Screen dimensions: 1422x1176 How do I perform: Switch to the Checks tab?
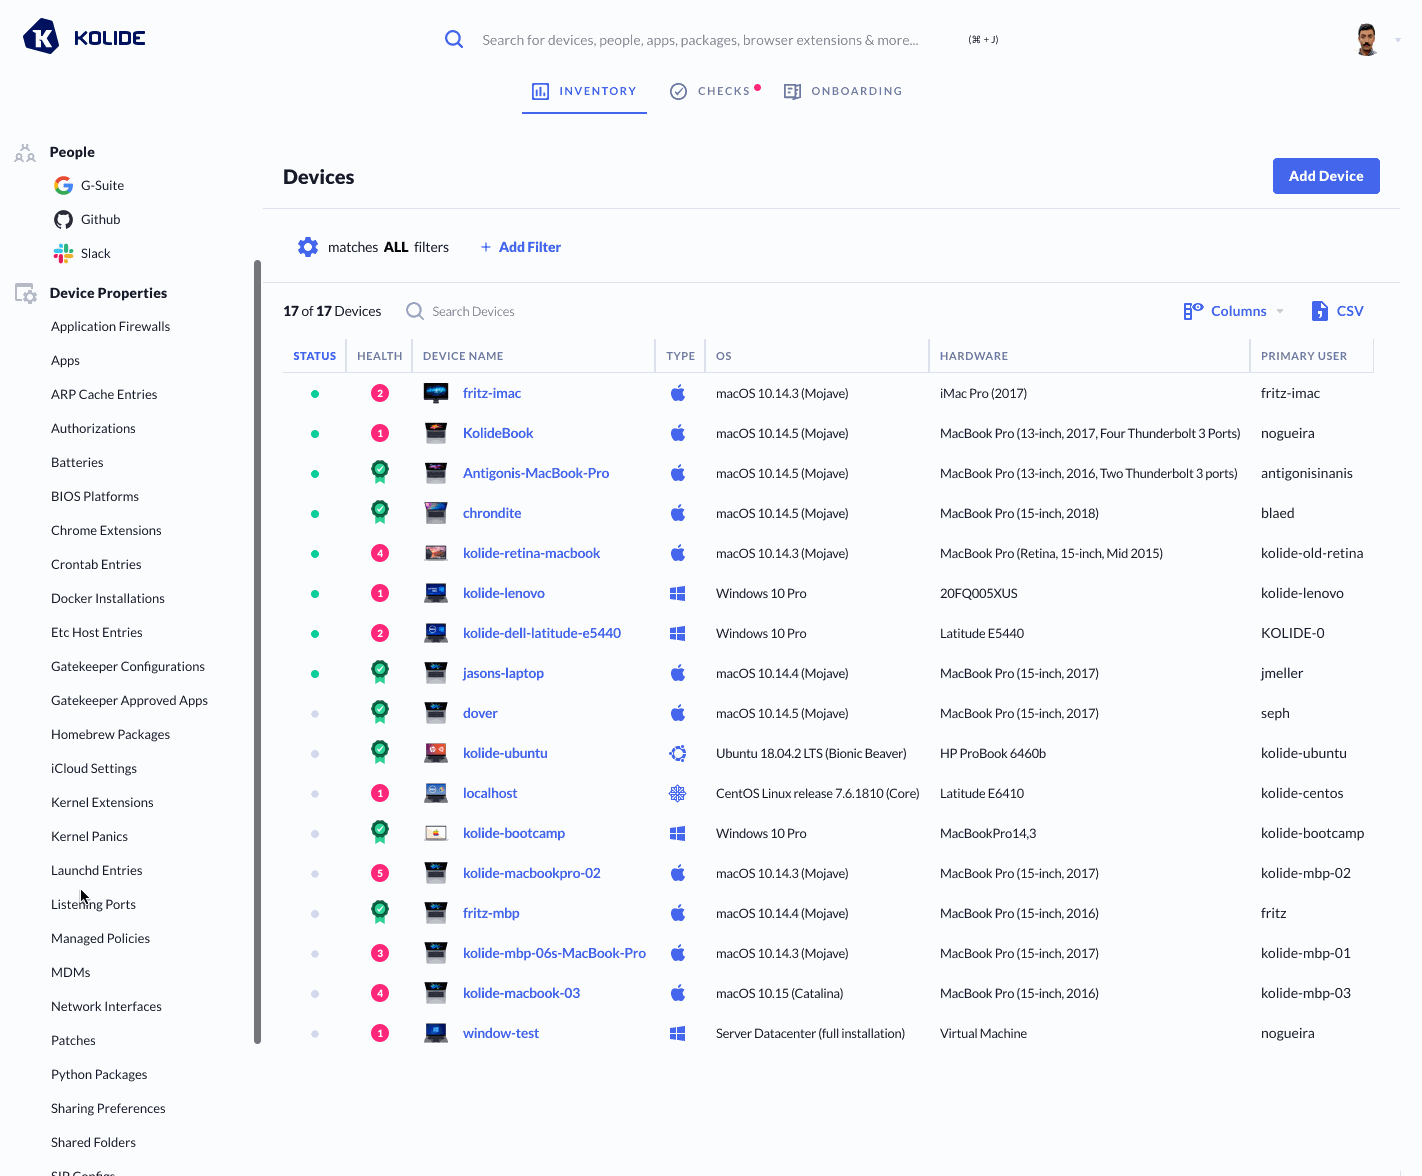pyautogui.click(x=714, y=91)
